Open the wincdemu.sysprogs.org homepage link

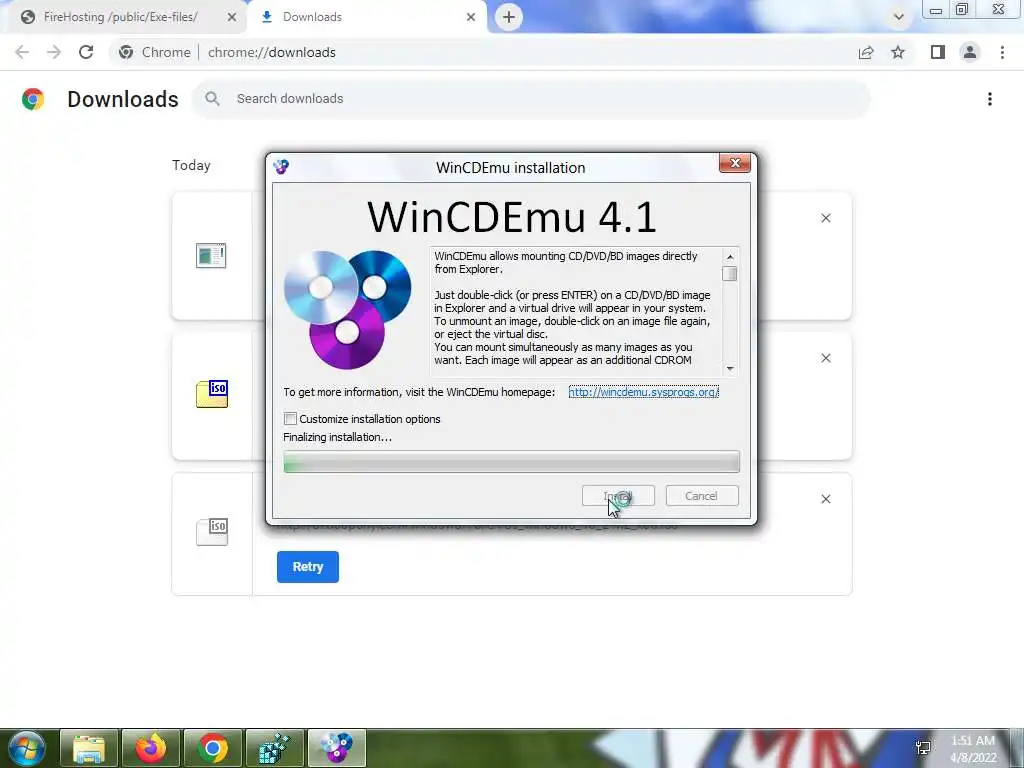[643, 392]
